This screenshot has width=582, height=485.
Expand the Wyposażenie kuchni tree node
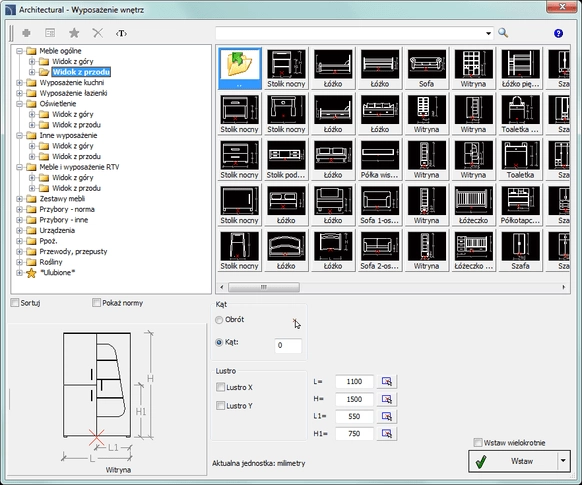tap(19, 82)
